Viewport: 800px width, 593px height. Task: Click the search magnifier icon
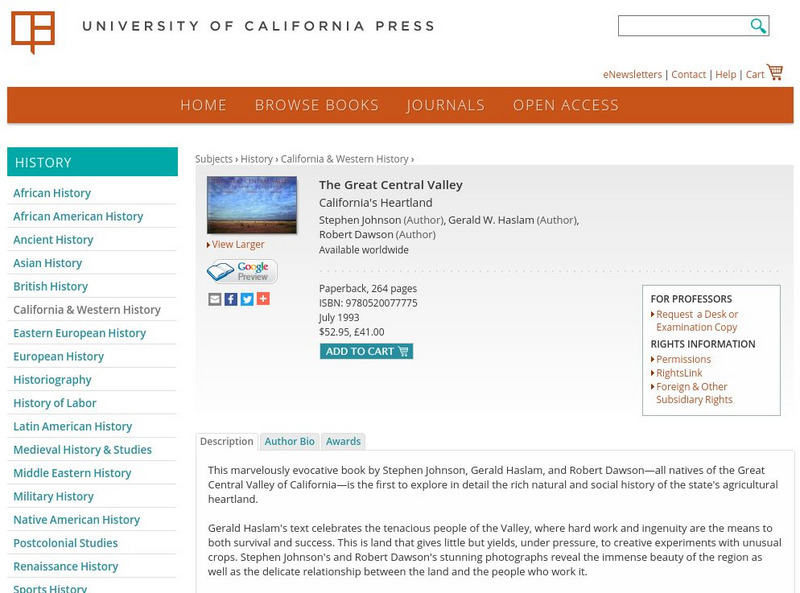pyautogui.click(x=758, y=26)
